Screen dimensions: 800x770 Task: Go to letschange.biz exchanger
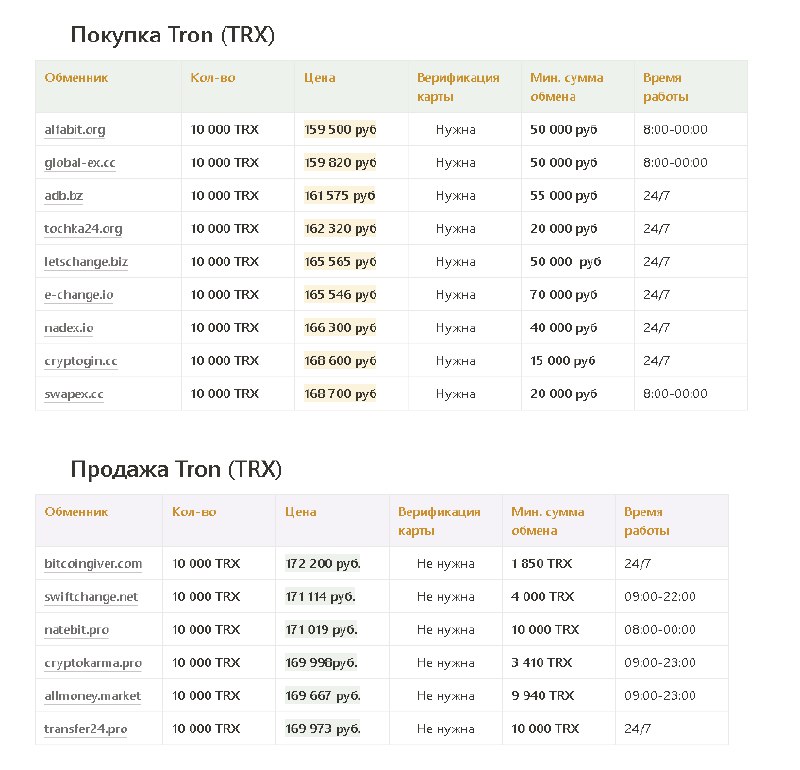86,262
